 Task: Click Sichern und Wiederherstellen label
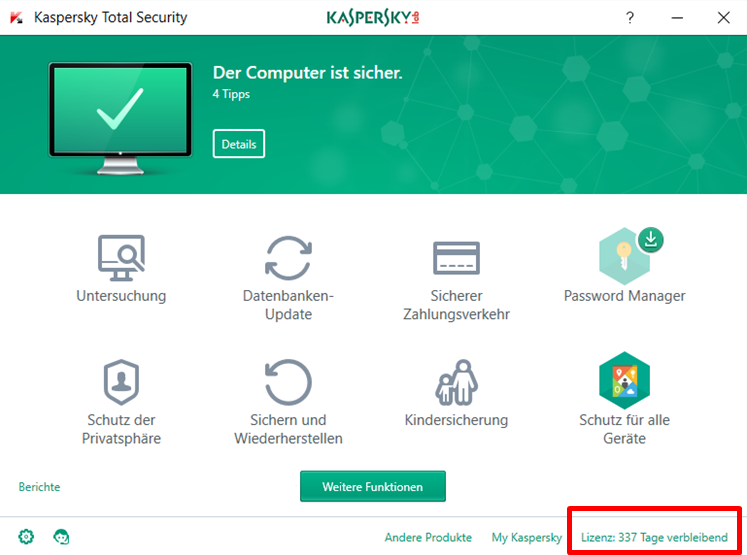click(x=288, y=429)
